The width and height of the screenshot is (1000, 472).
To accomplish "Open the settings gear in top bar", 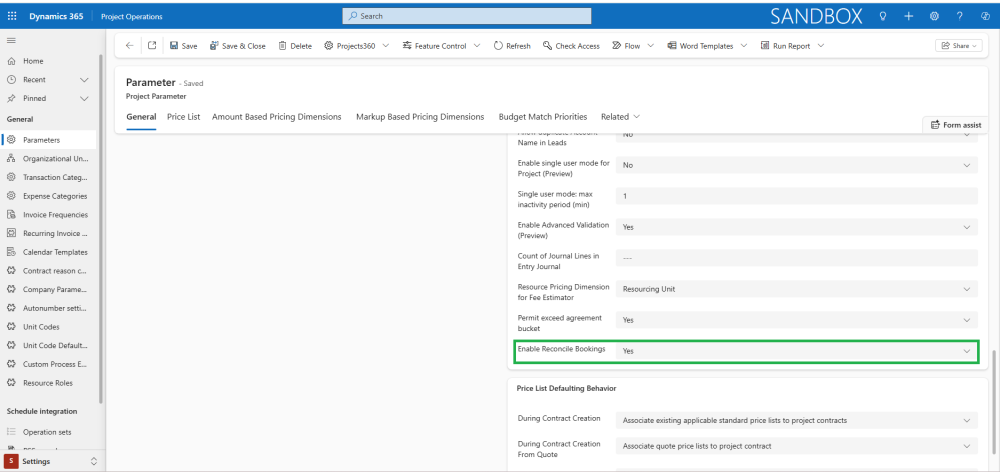I will [934, 16].
